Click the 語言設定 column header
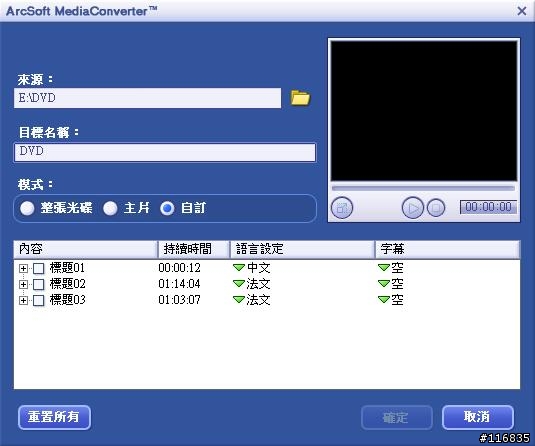The image size is (535, 446). point(302,249)
